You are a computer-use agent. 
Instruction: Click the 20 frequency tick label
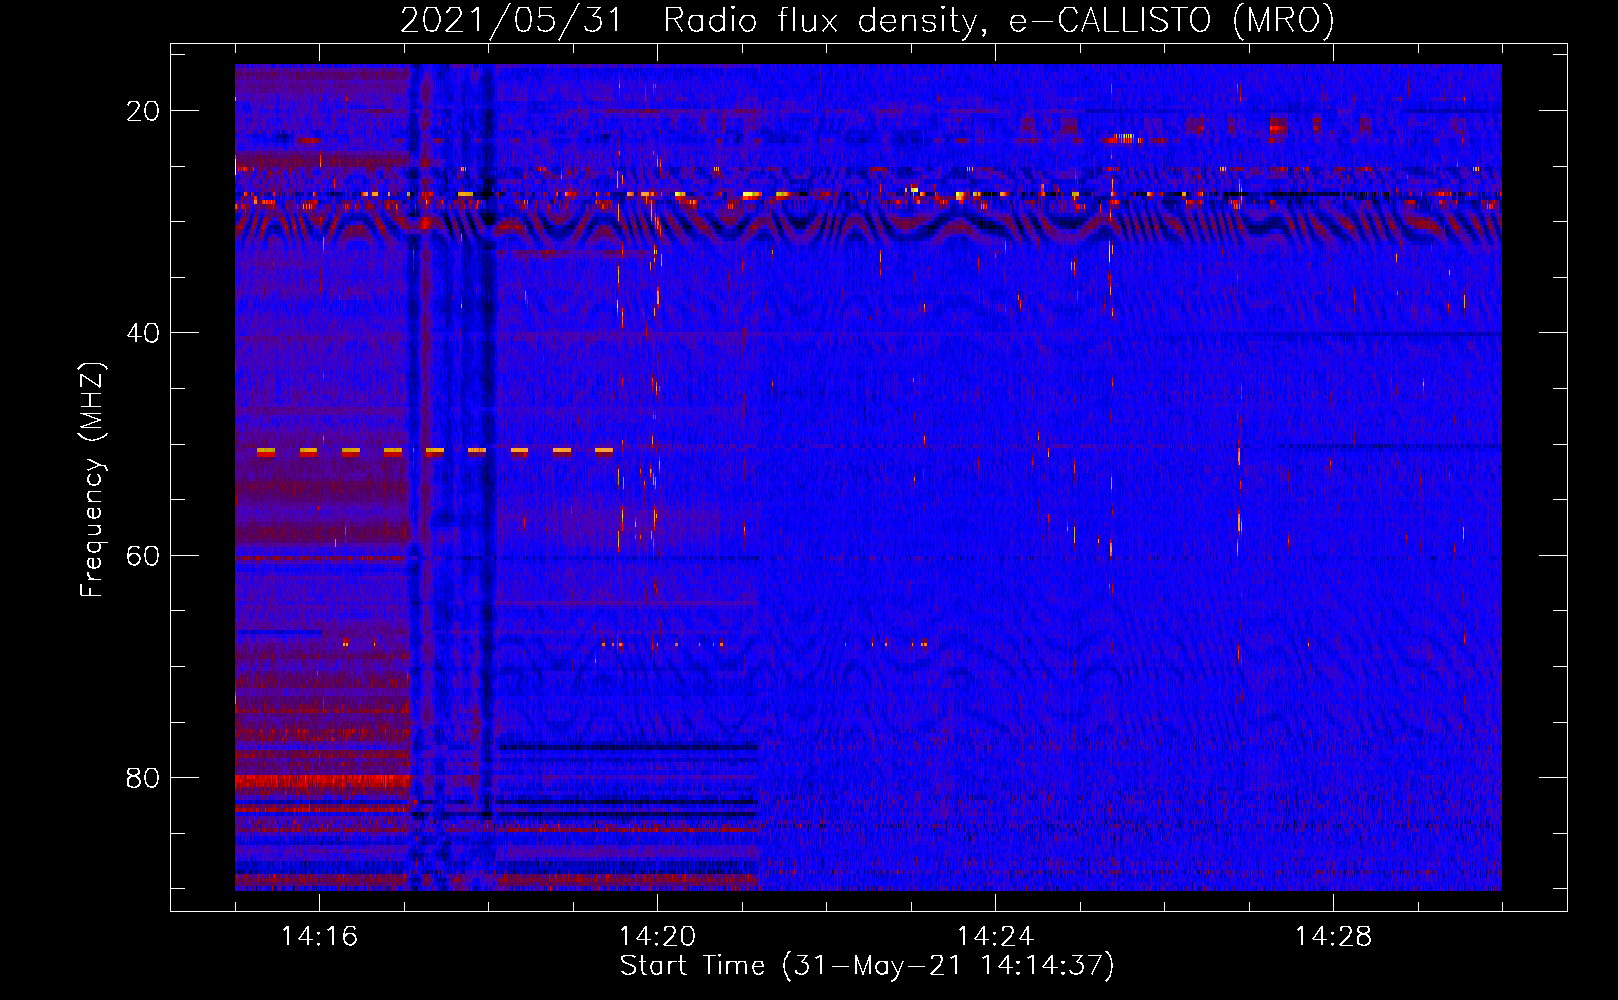(144, 111)
